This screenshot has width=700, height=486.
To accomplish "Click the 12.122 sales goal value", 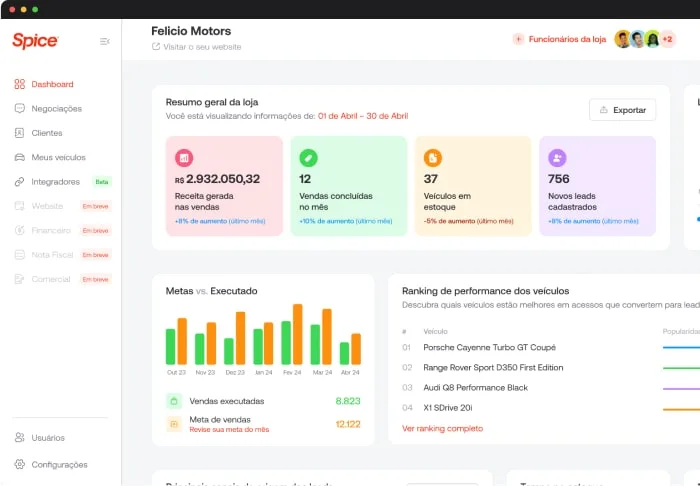I will [348, 424].
